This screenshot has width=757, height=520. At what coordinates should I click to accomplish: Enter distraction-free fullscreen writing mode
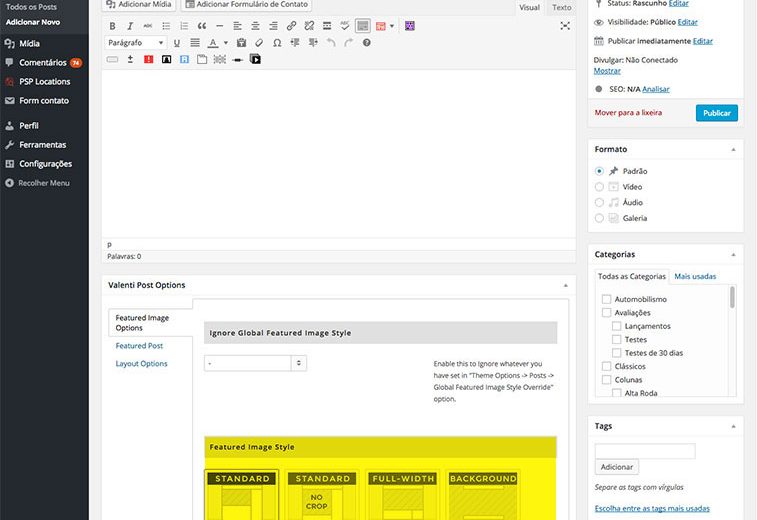click(x=565, y=26)
